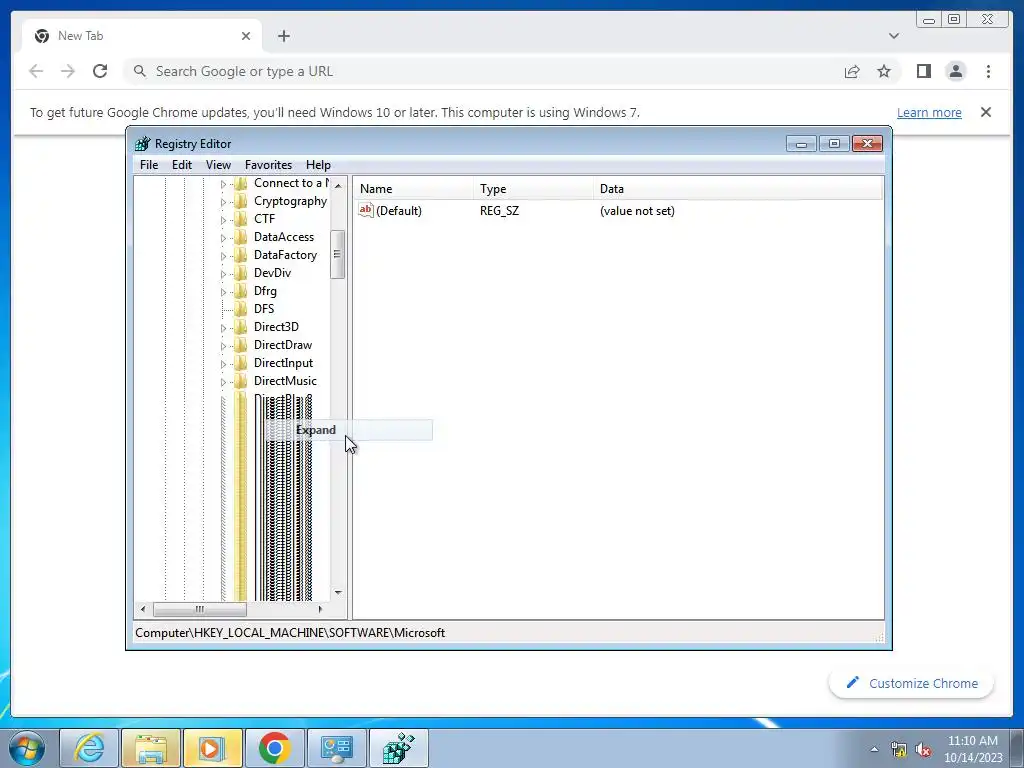Open the Help menu in Registry Editor
Image resolution: width=1024 pixels, height=768 pixels.
(x=318, y=165)
